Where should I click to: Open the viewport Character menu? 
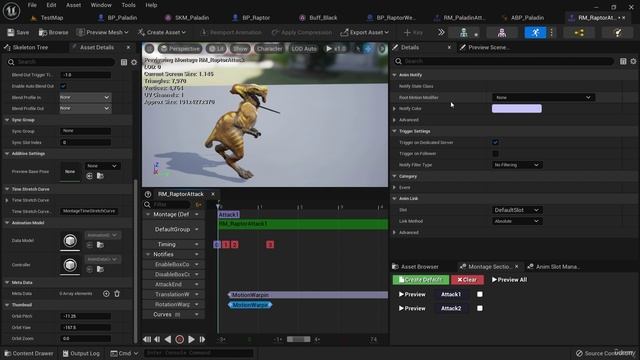pyautogui.click(x=269, y=49)
